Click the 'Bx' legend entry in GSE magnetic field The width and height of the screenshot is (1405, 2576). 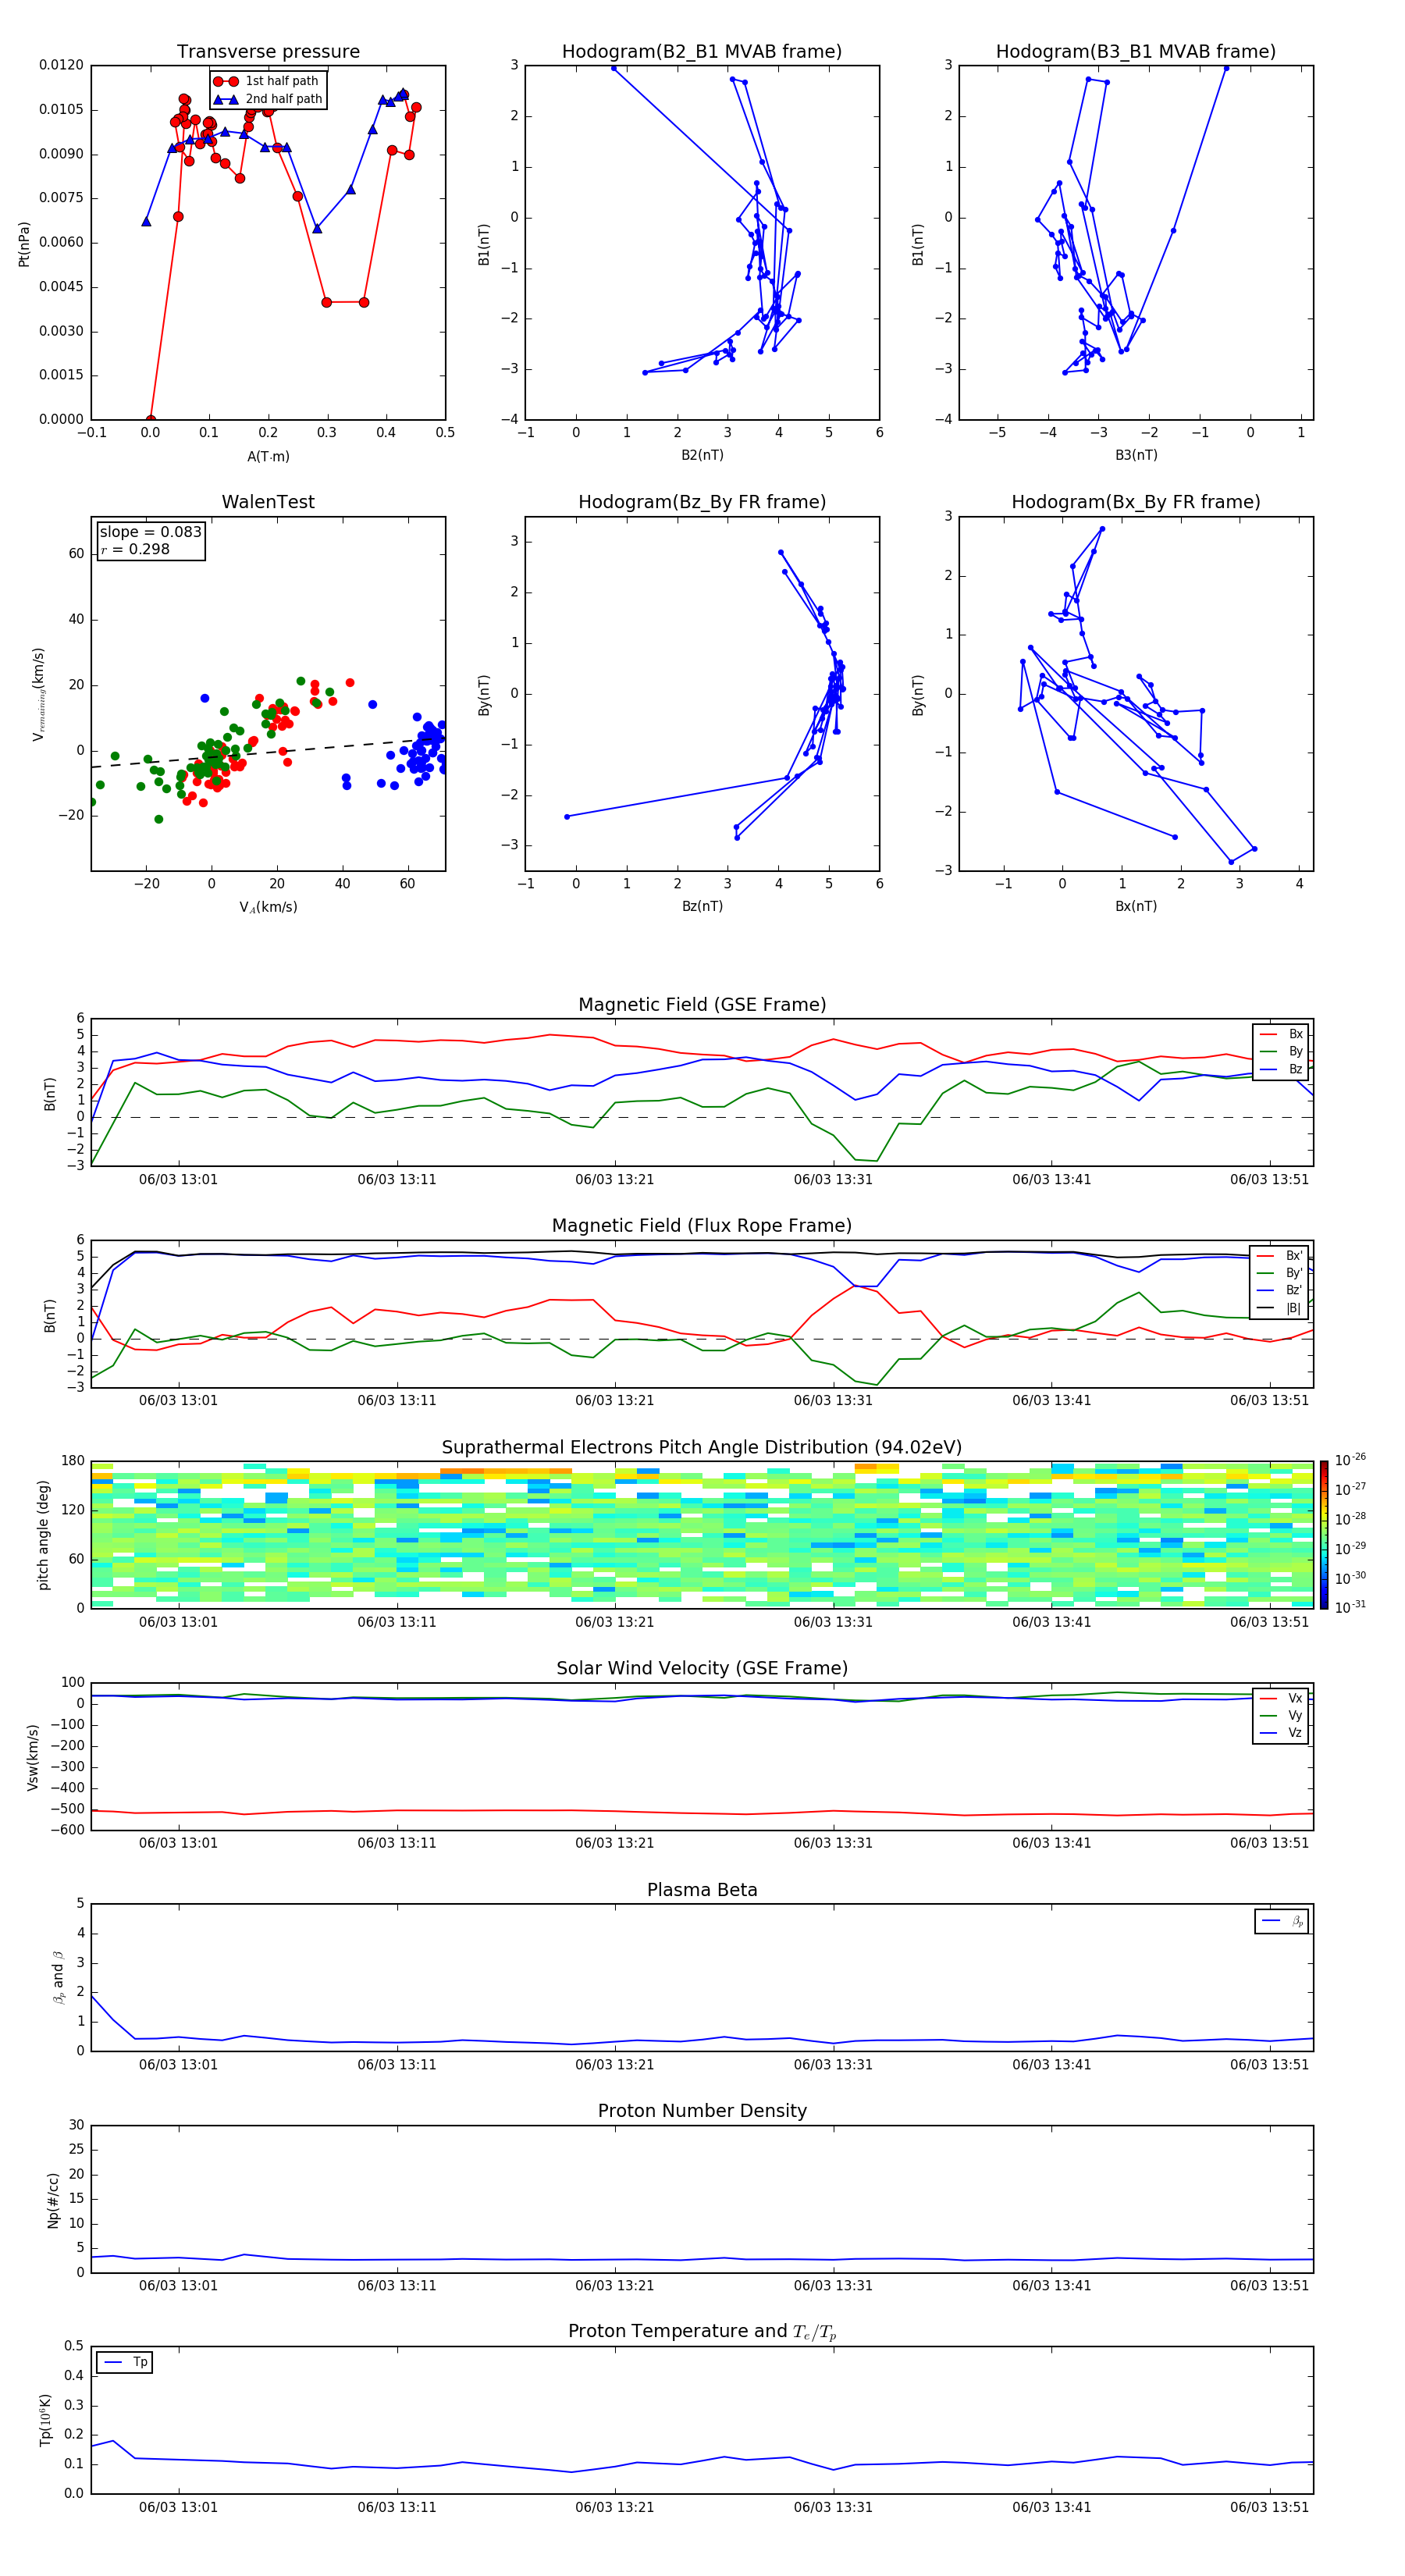coord(1282,1034)
